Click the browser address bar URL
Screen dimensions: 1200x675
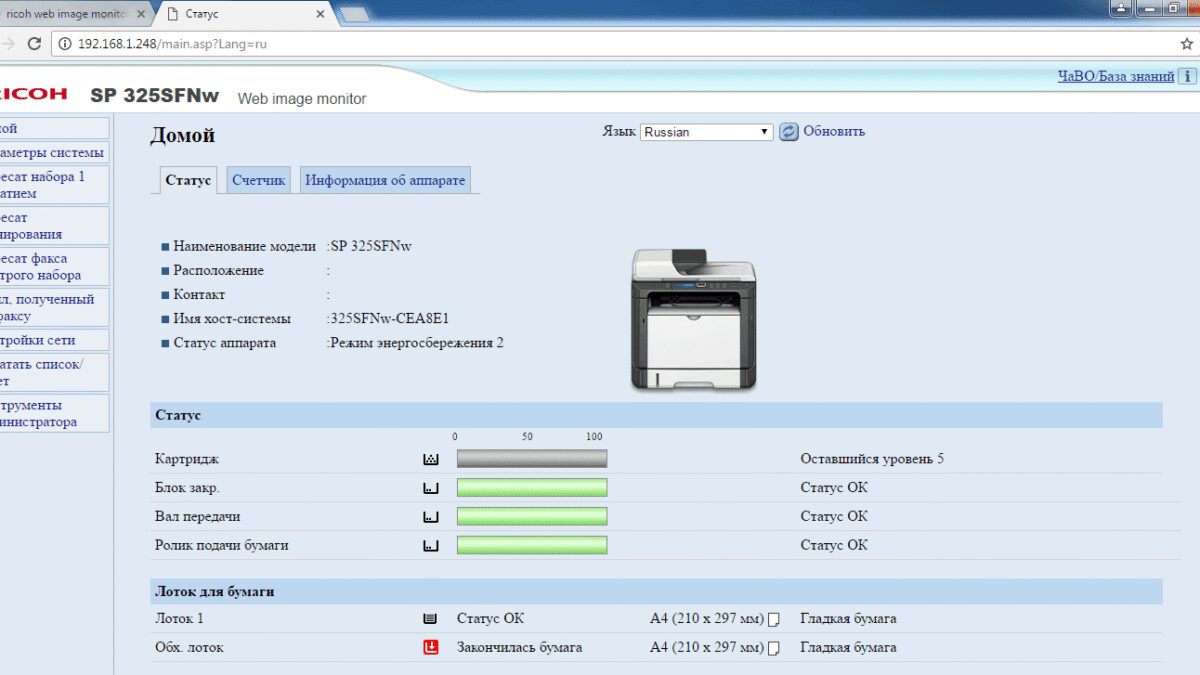pos(172,44)
